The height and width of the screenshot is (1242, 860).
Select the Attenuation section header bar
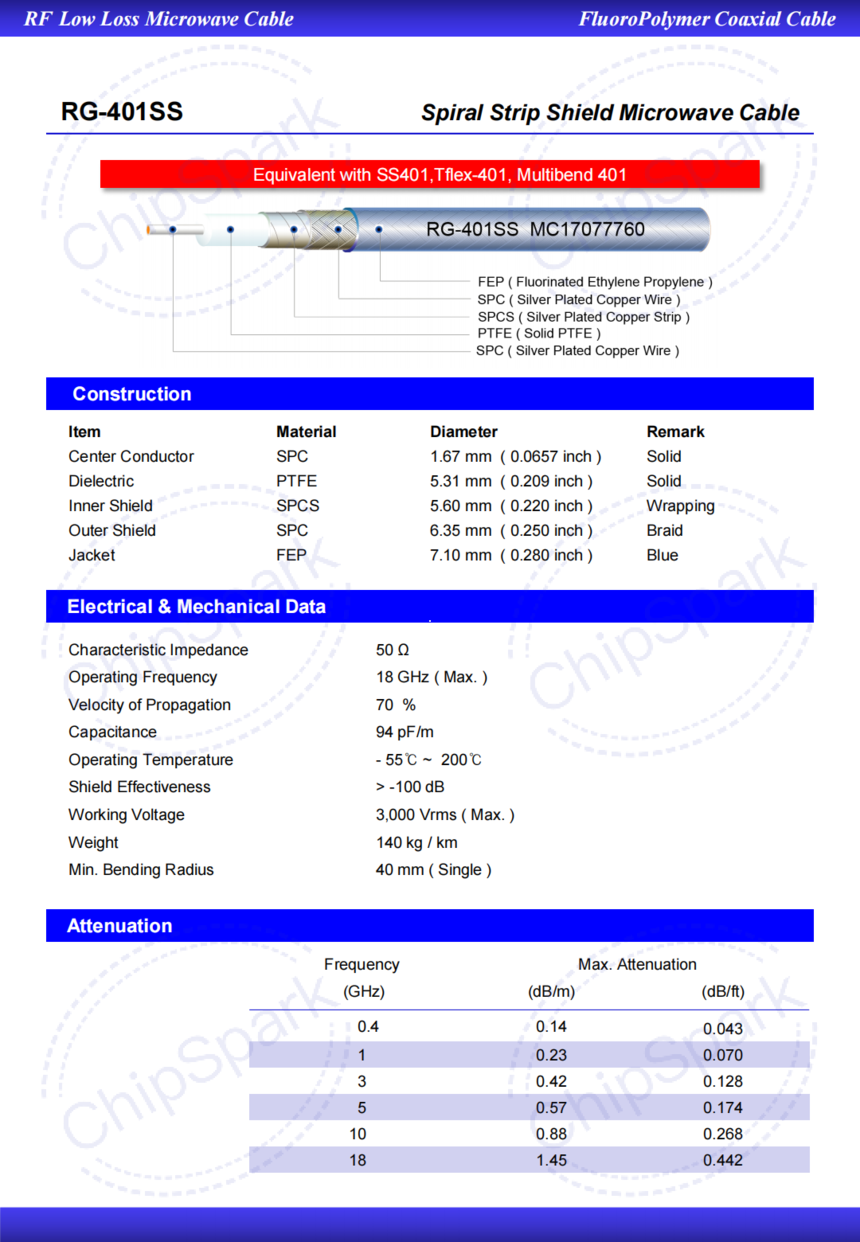tap(119, 925)
